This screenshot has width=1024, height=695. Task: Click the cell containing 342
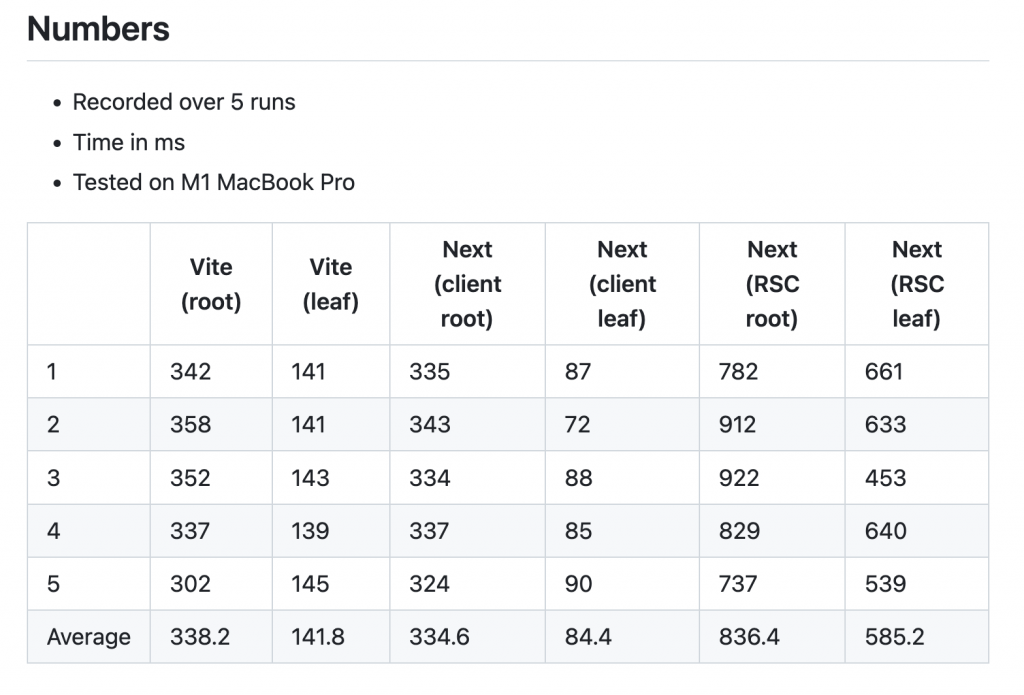[190, 372]
